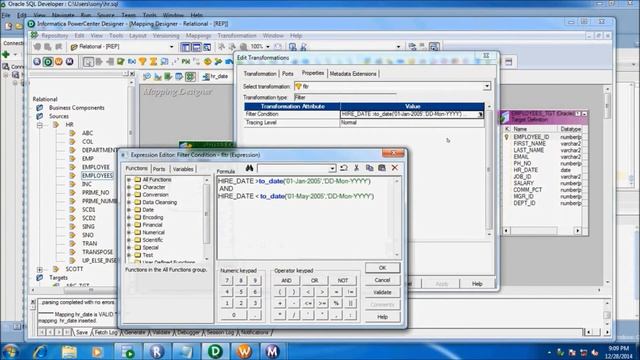Image resolution: width=640 pixels, height=360 pixels.
Task: Click the binoculars Find icon in Expression Editor
Action: click(x=249, y=168)
